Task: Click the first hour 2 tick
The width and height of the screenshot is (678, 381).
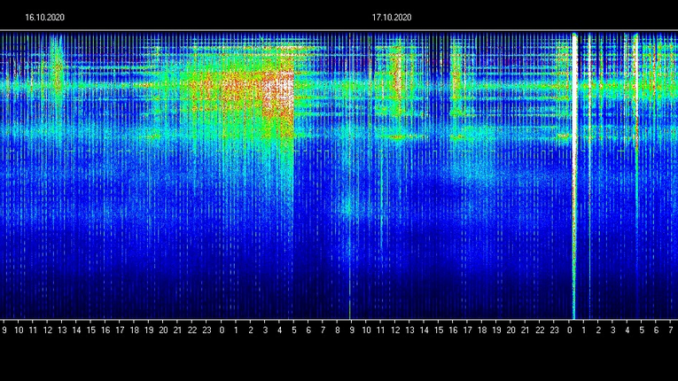Action: (251, 330)
